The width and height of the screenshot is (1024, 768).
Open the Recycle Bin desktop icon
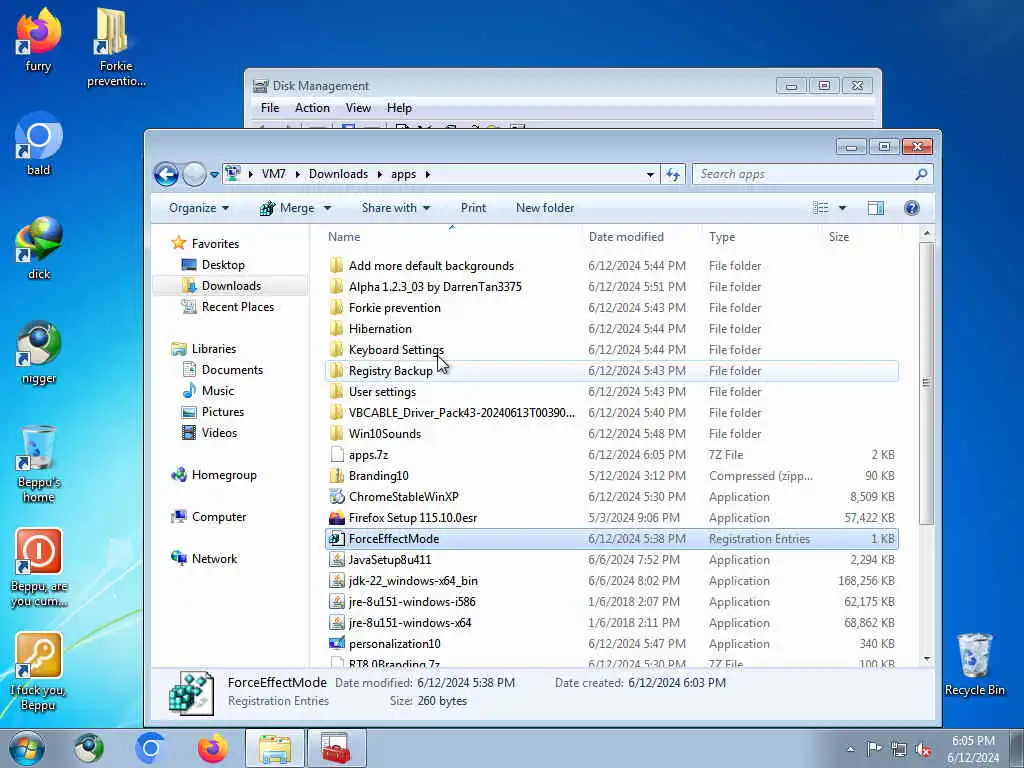(974, 665)
